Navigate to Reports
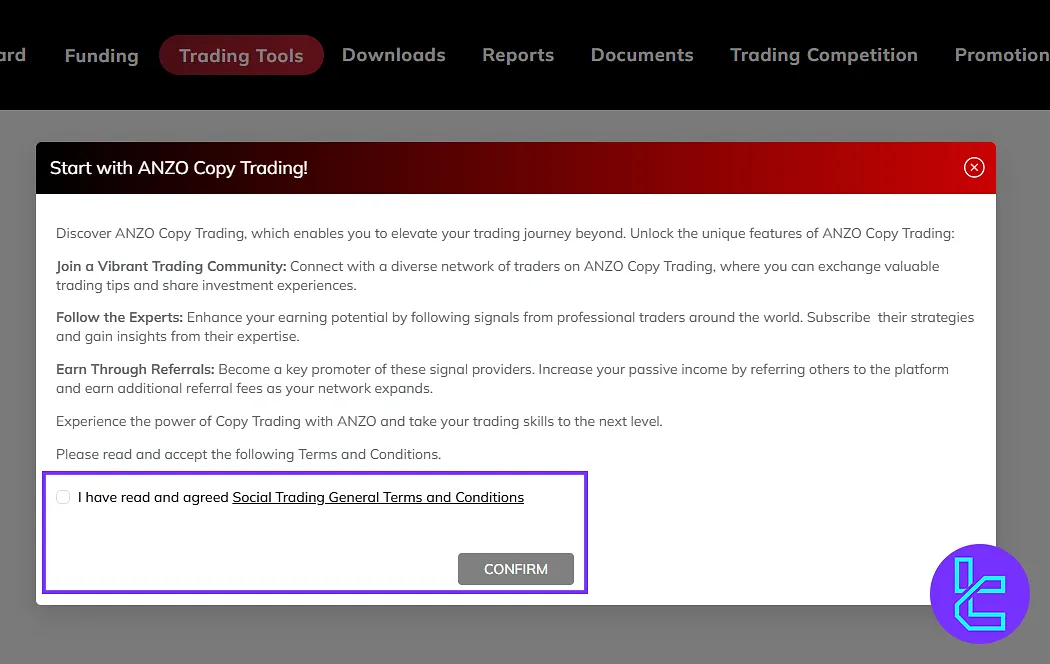This screenshot has width=1050, height=664. 517,55
